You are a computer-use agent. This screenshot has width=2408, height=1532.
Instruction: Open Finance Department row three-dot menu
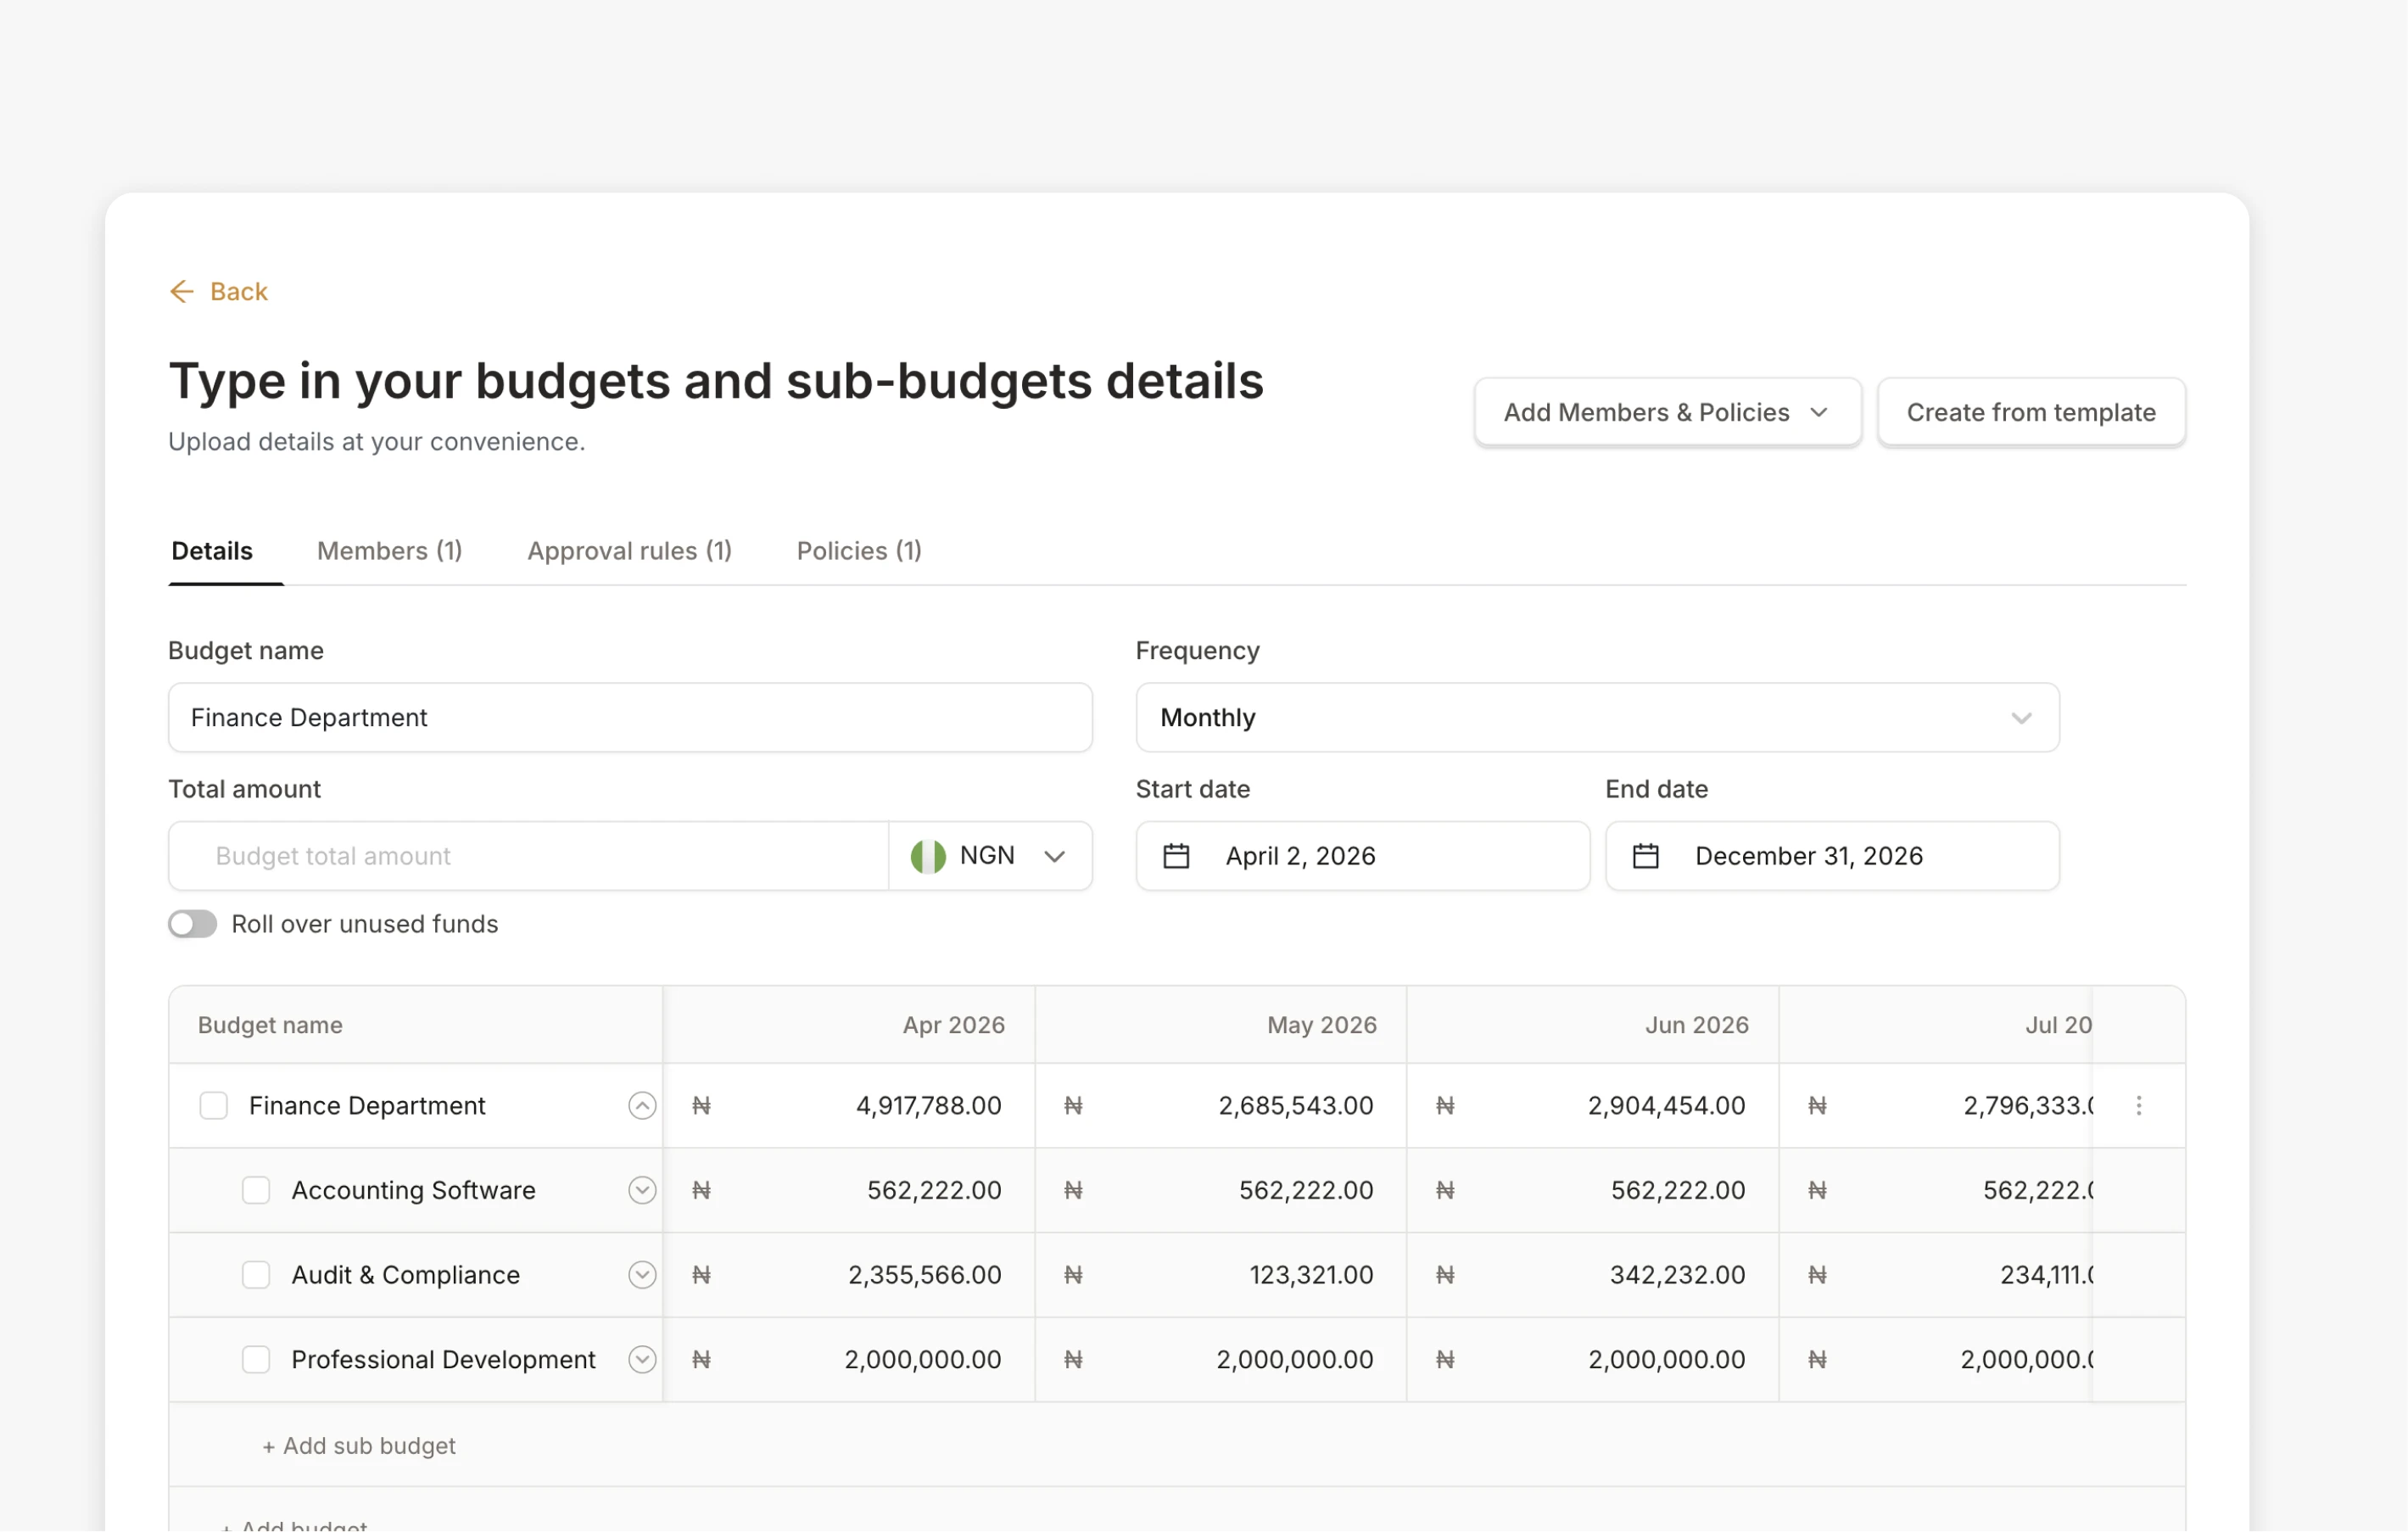(2138, 1106)
